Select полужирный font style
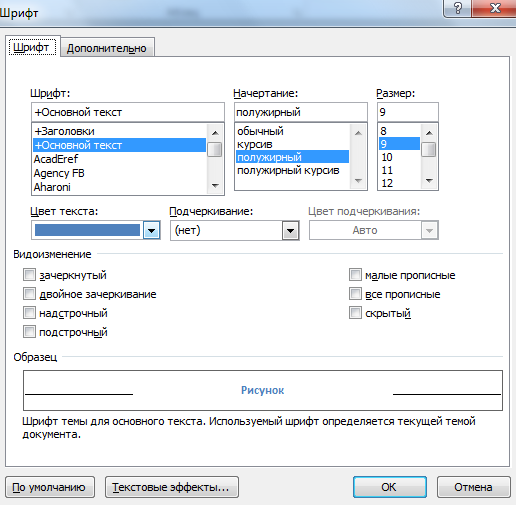This screenshot has height=505, width=516. coord(293,157)
